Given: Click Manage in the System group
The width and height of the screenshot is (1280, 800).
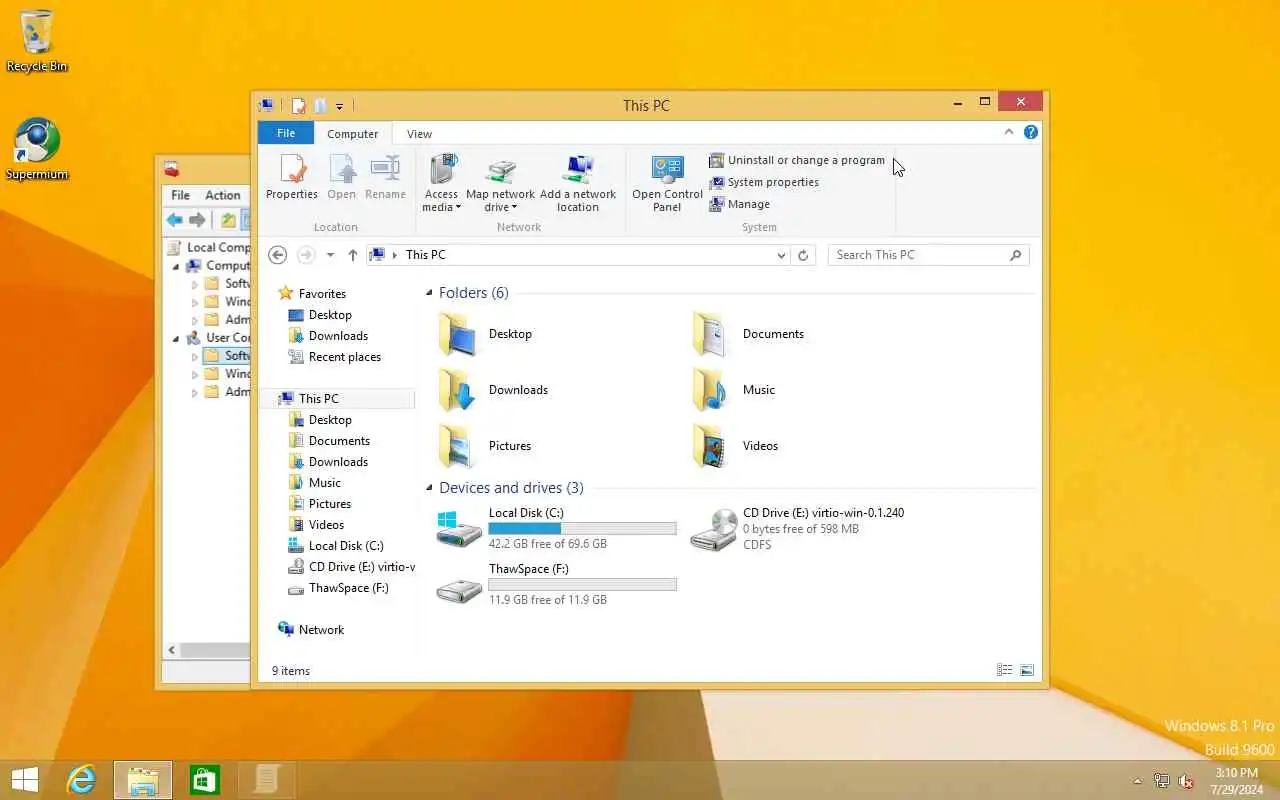Looking at the screenshot, I should coord(740,204).
